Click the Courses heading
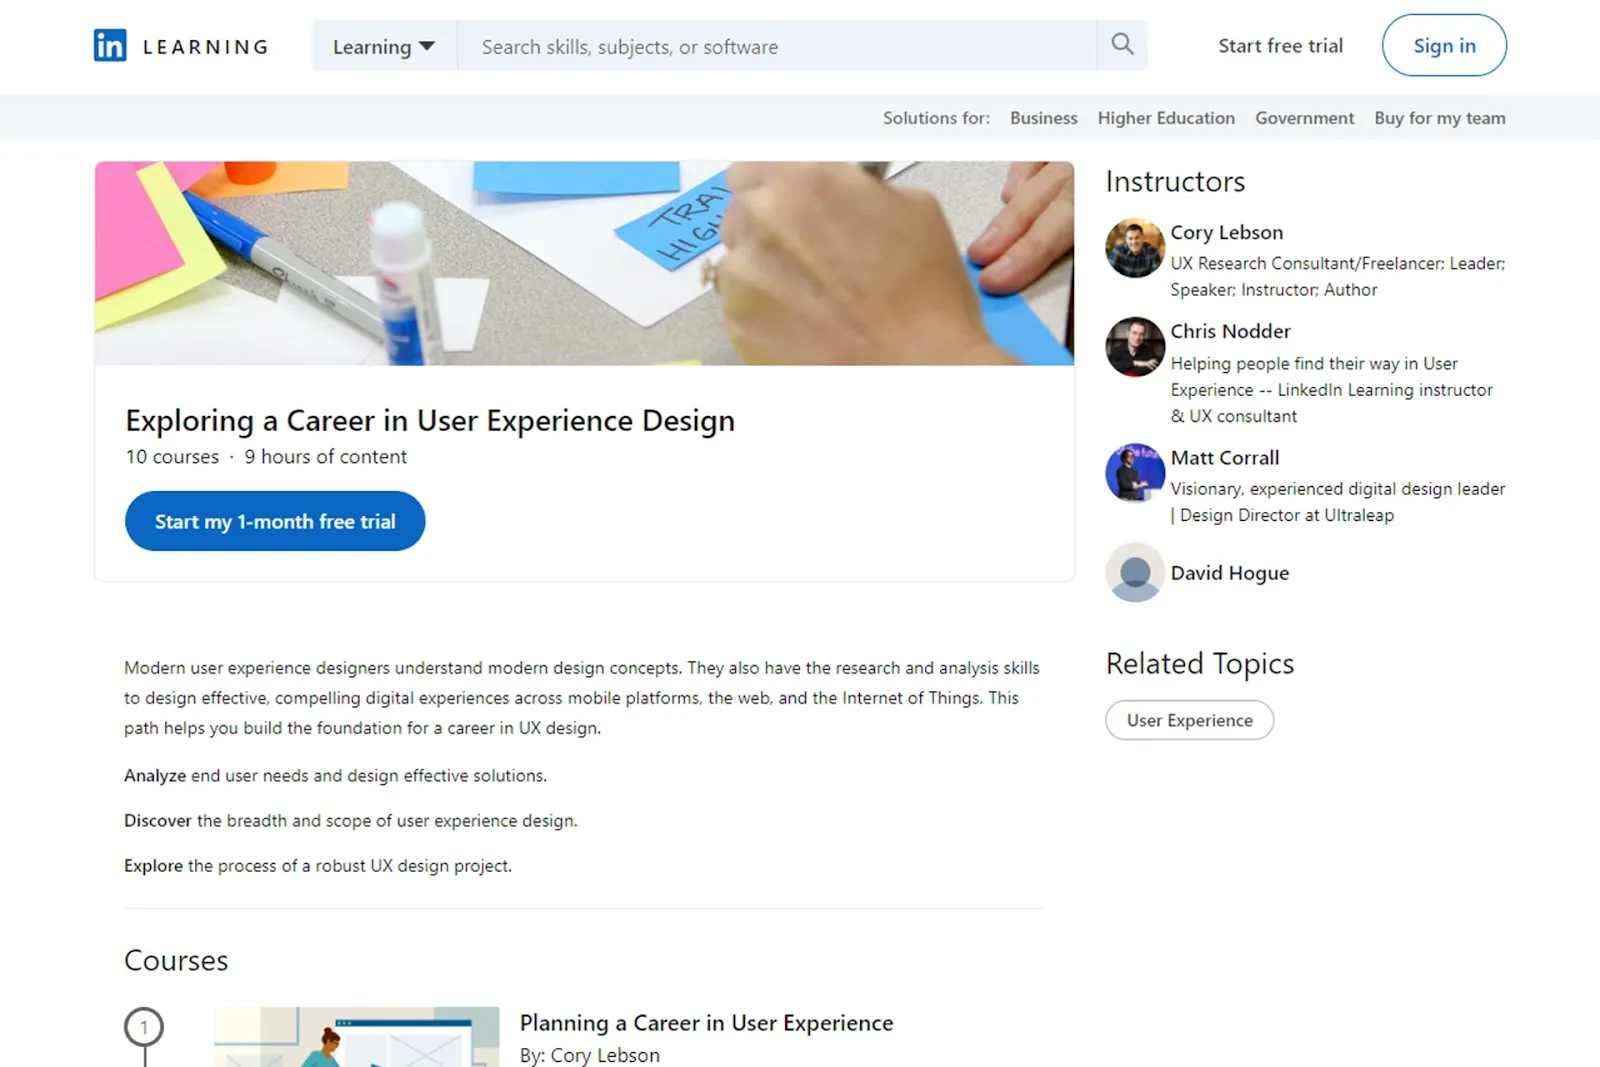This screenshot has width=1600, height=1067. pos(176,961)
